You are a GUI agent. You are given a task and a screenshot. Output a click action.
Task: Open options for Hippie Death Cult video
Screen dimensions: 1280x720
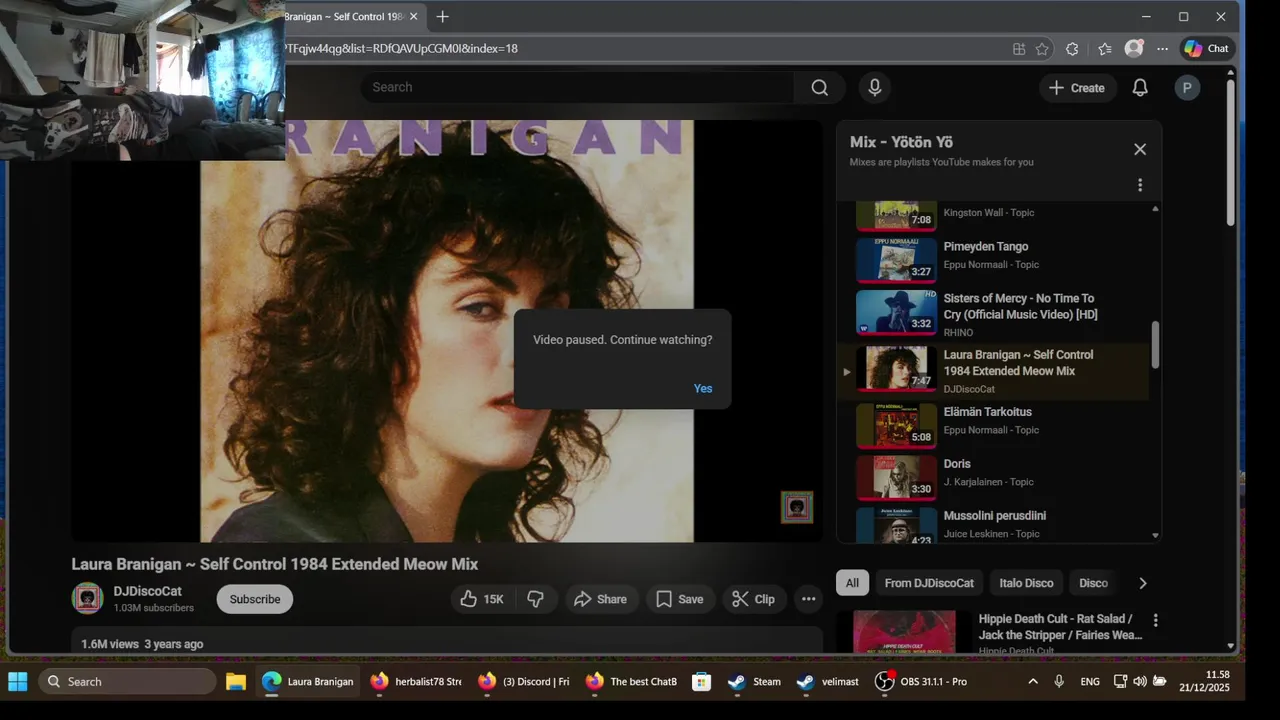(1155, 621)
